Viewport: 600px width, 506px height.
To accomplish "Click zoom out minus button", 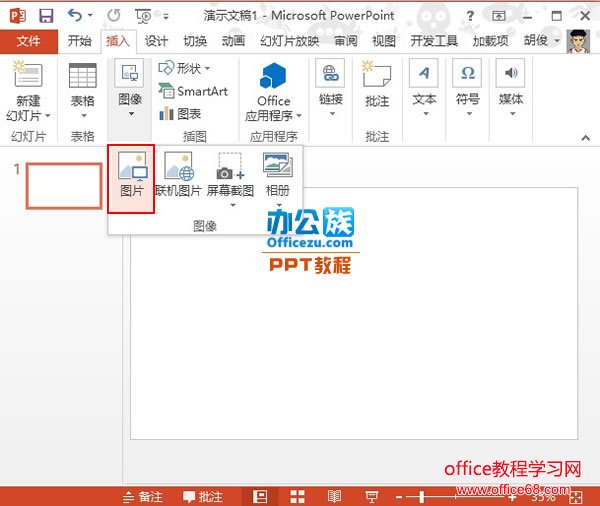I will [398, 497].
